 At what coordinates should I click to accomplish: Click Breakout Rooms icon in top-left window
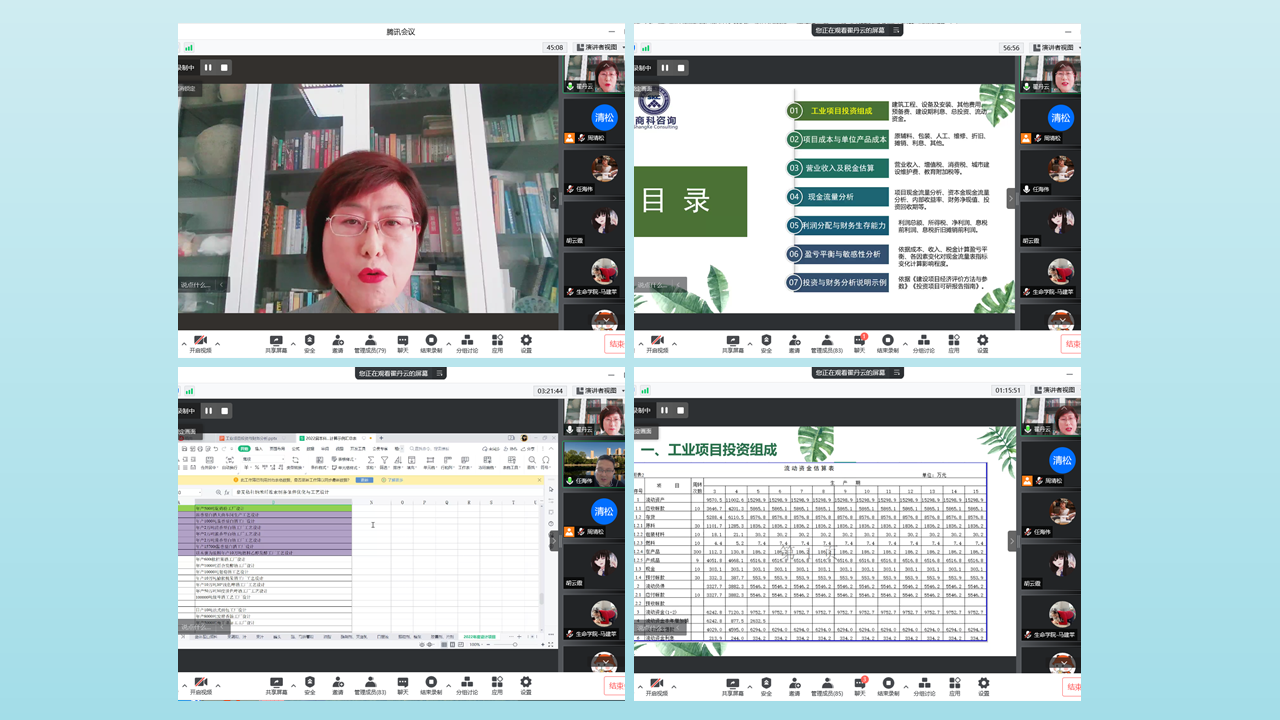pyautogui.click(x=467, y=341)
